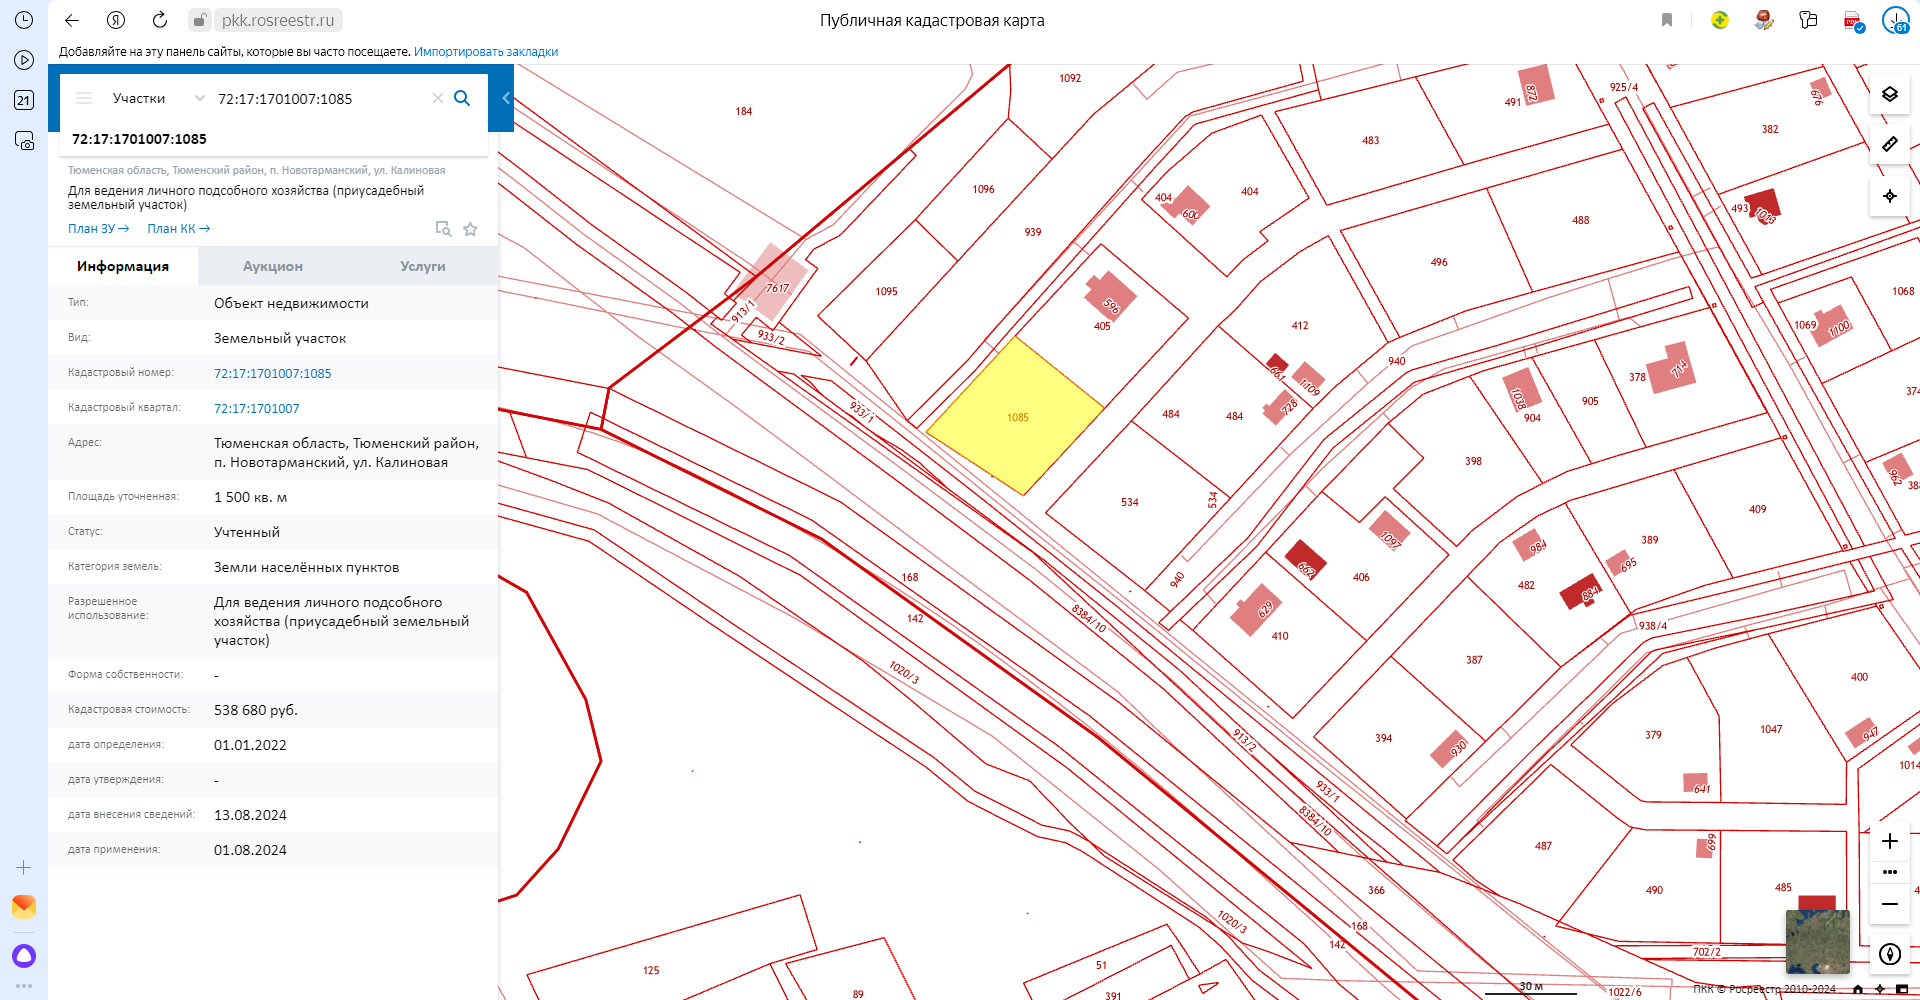The image size is (1920, 1000).
Task: Collapse the info side panel arrow
Action: coord(506,98)
